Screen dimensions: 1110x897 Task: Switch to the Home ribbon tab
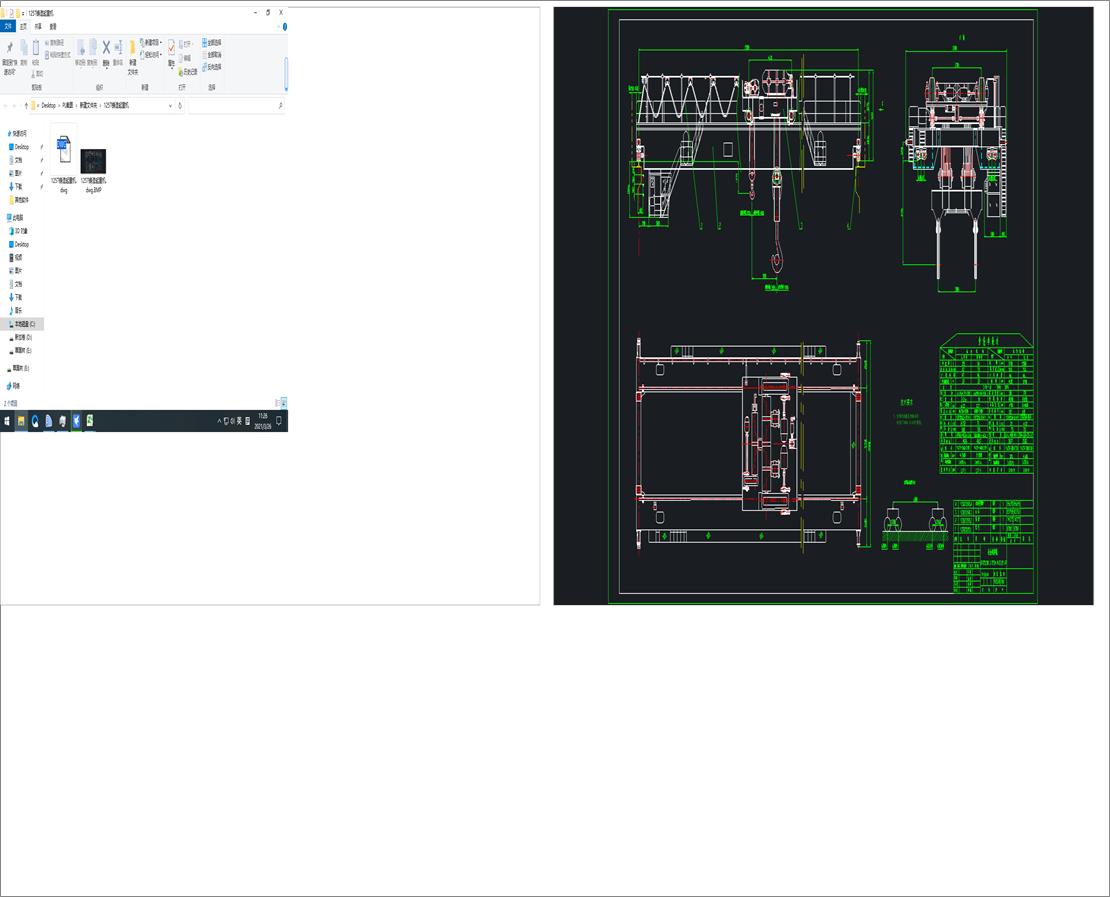(23, 26)
